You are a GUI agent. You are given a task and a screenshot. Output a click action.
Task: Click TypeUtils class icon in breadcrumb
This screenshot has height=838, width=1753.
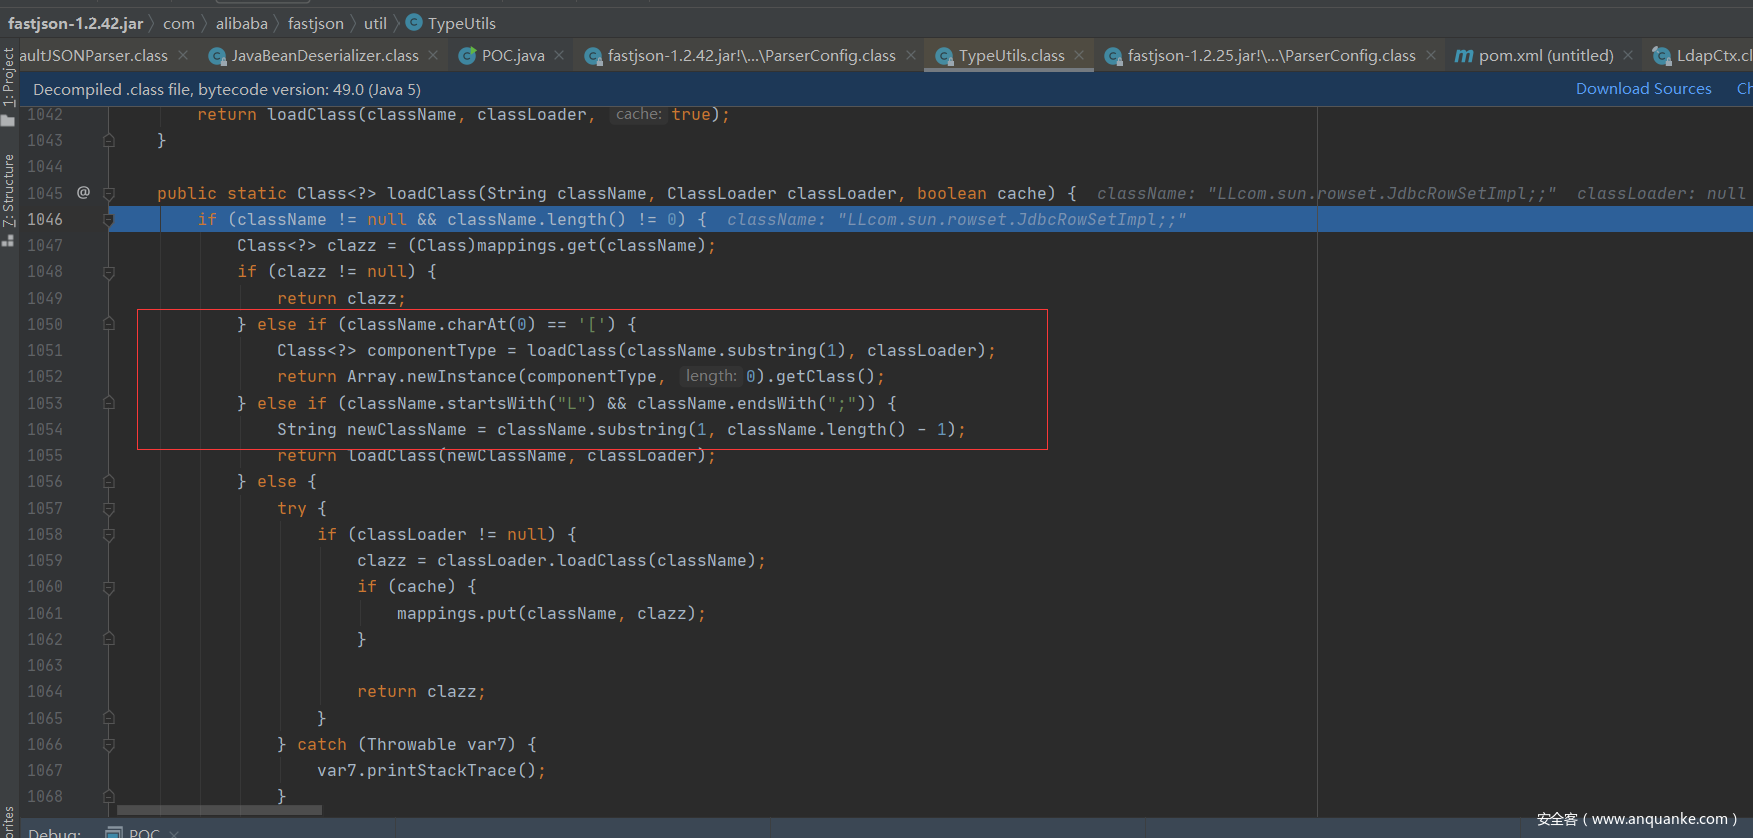(414, 22)
